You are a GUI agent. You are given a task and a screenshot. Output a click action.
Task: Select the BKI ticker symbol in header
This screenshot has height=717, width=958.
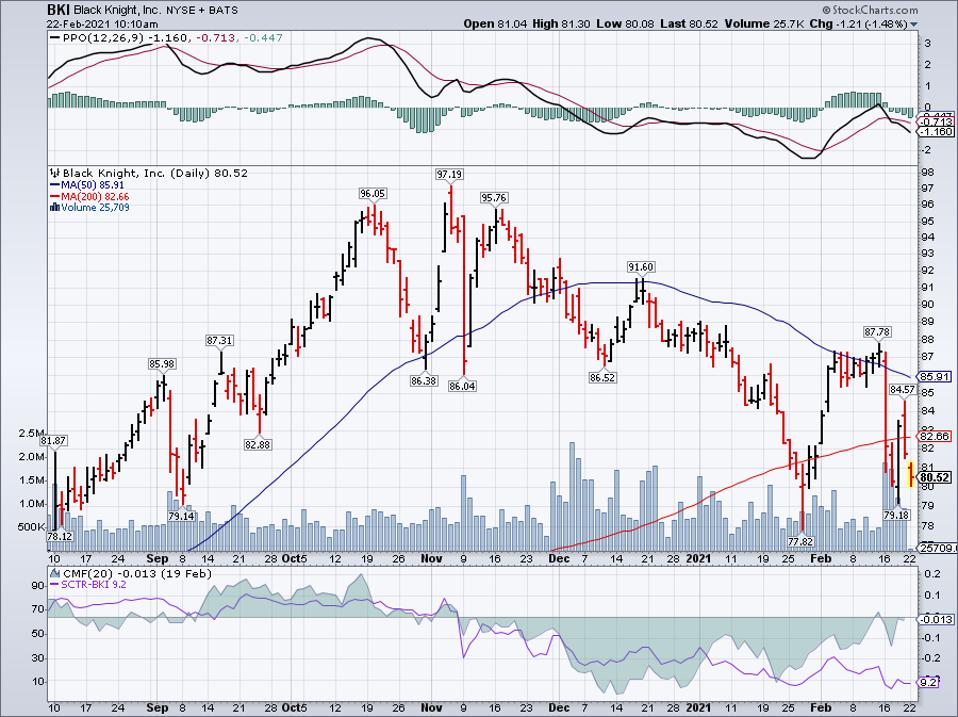coord(57,10)
